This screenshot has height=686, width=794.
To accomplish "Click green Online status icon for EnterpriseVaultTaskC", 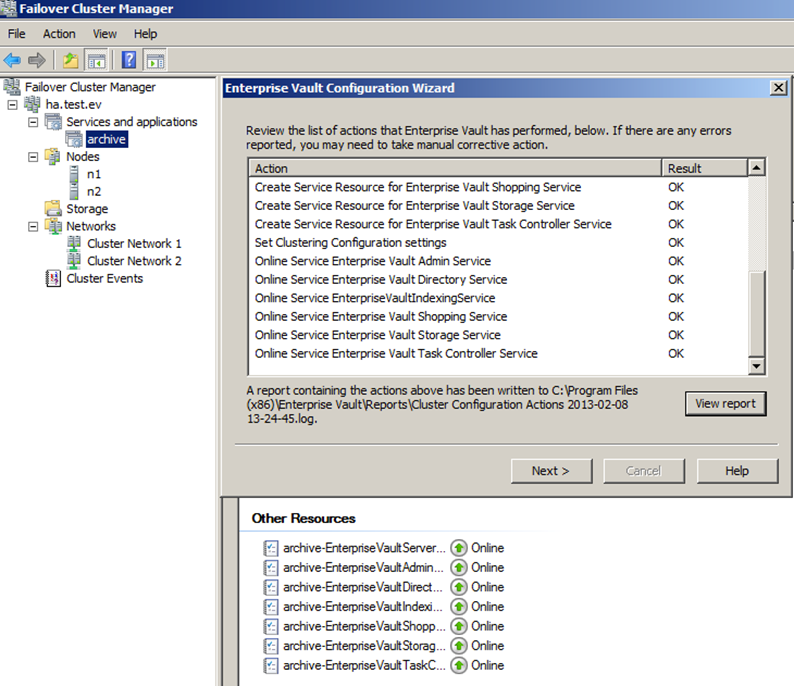I will click(459, 665).
